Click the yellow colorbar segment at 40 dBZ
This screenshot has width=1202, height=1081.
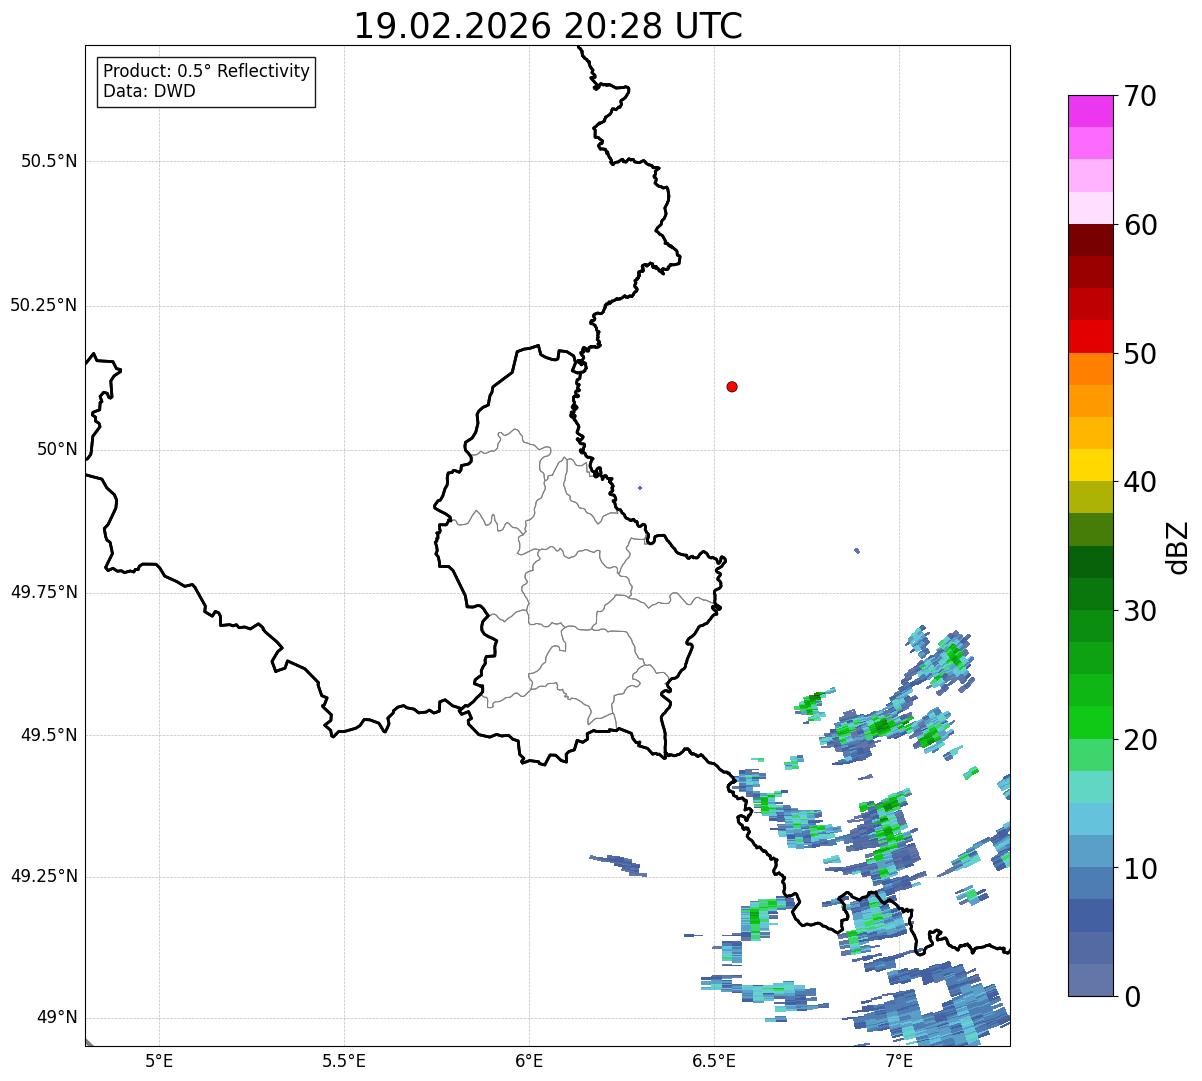(x=1090, y=465)
